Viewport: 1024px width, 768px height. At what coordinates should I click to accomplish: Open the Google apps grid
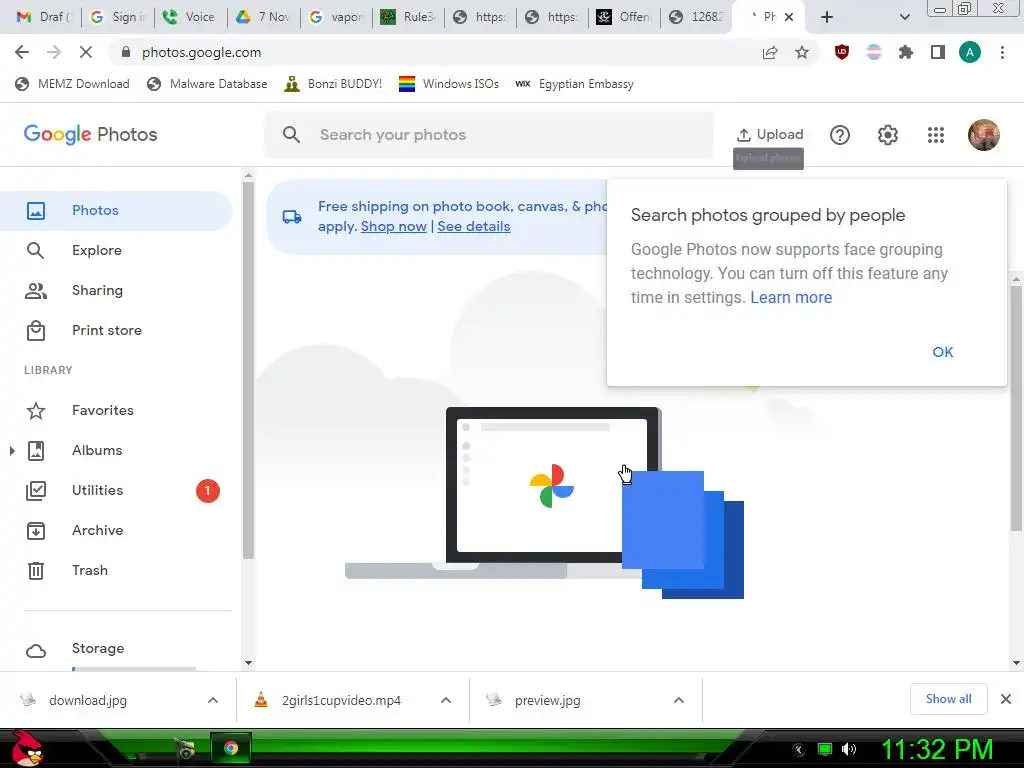click(x=936, y=135)
